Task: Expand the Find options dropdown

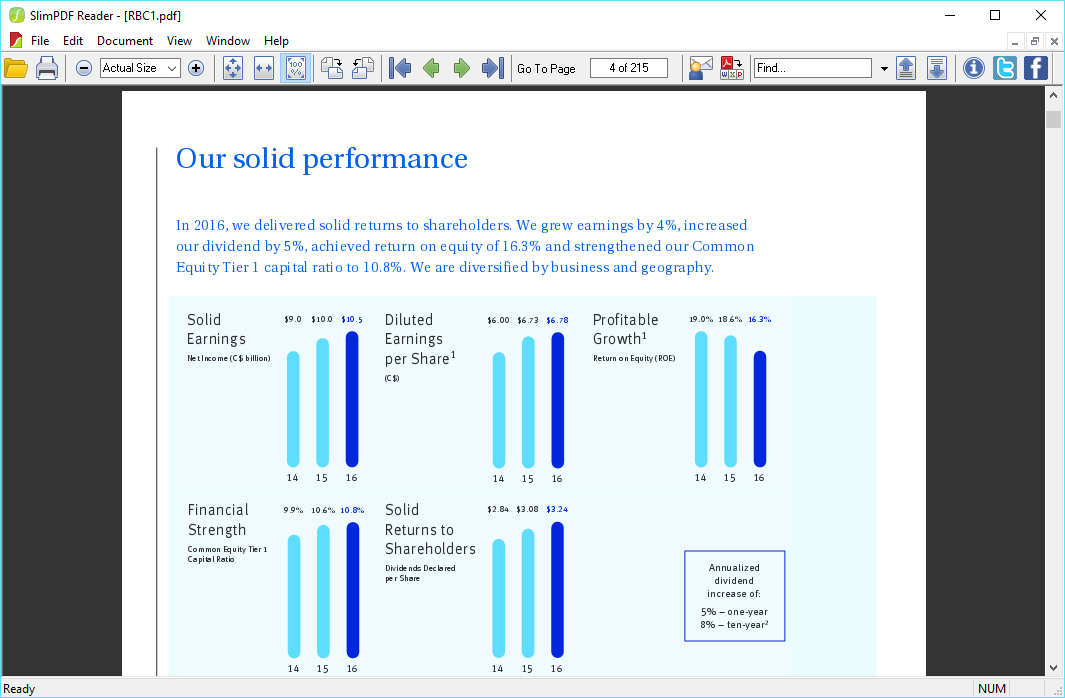Action: [883, 67]
